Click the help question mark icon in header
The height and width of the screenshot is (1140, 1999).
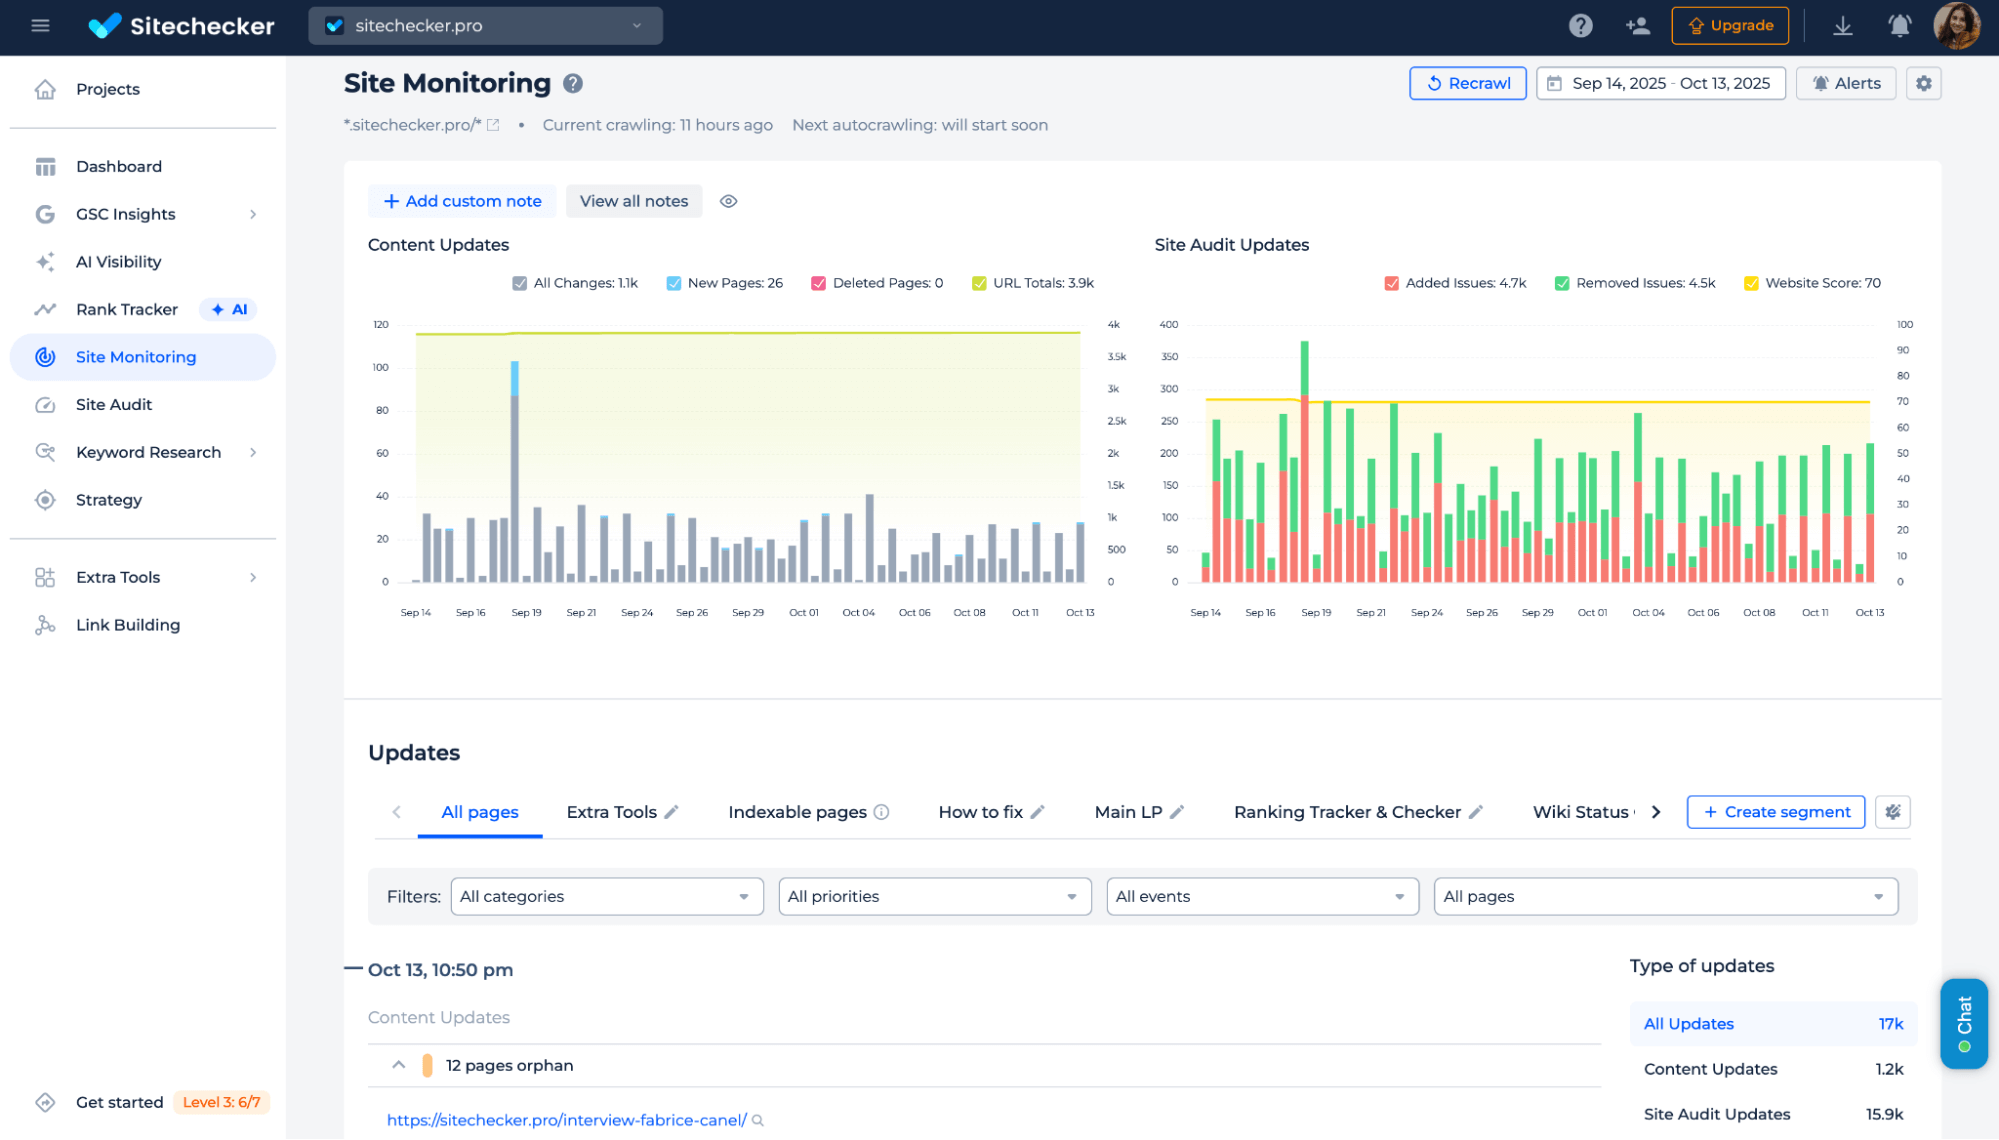click(x=1580, y=26)
